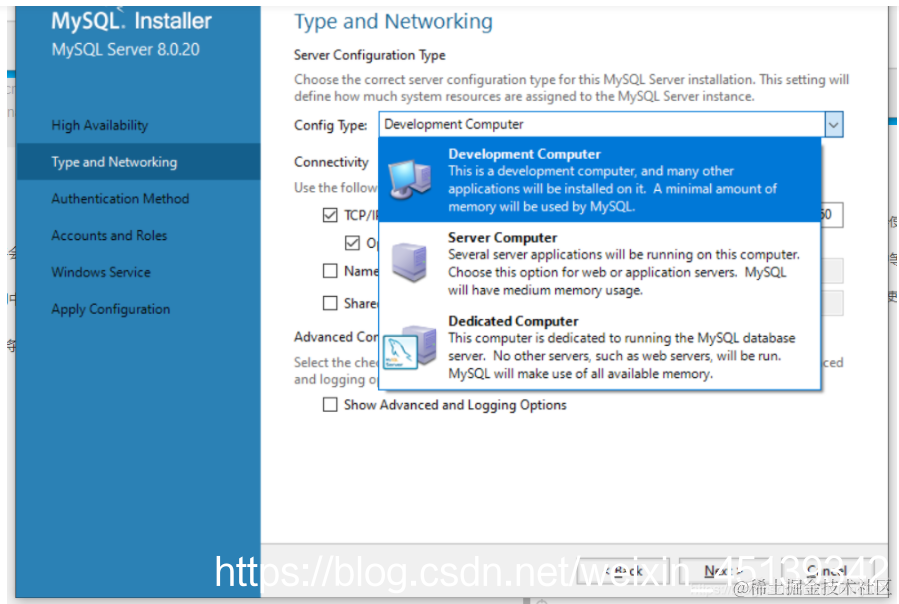
Task: Enable the Named Pipe checkbox
Action: [330, 271]
